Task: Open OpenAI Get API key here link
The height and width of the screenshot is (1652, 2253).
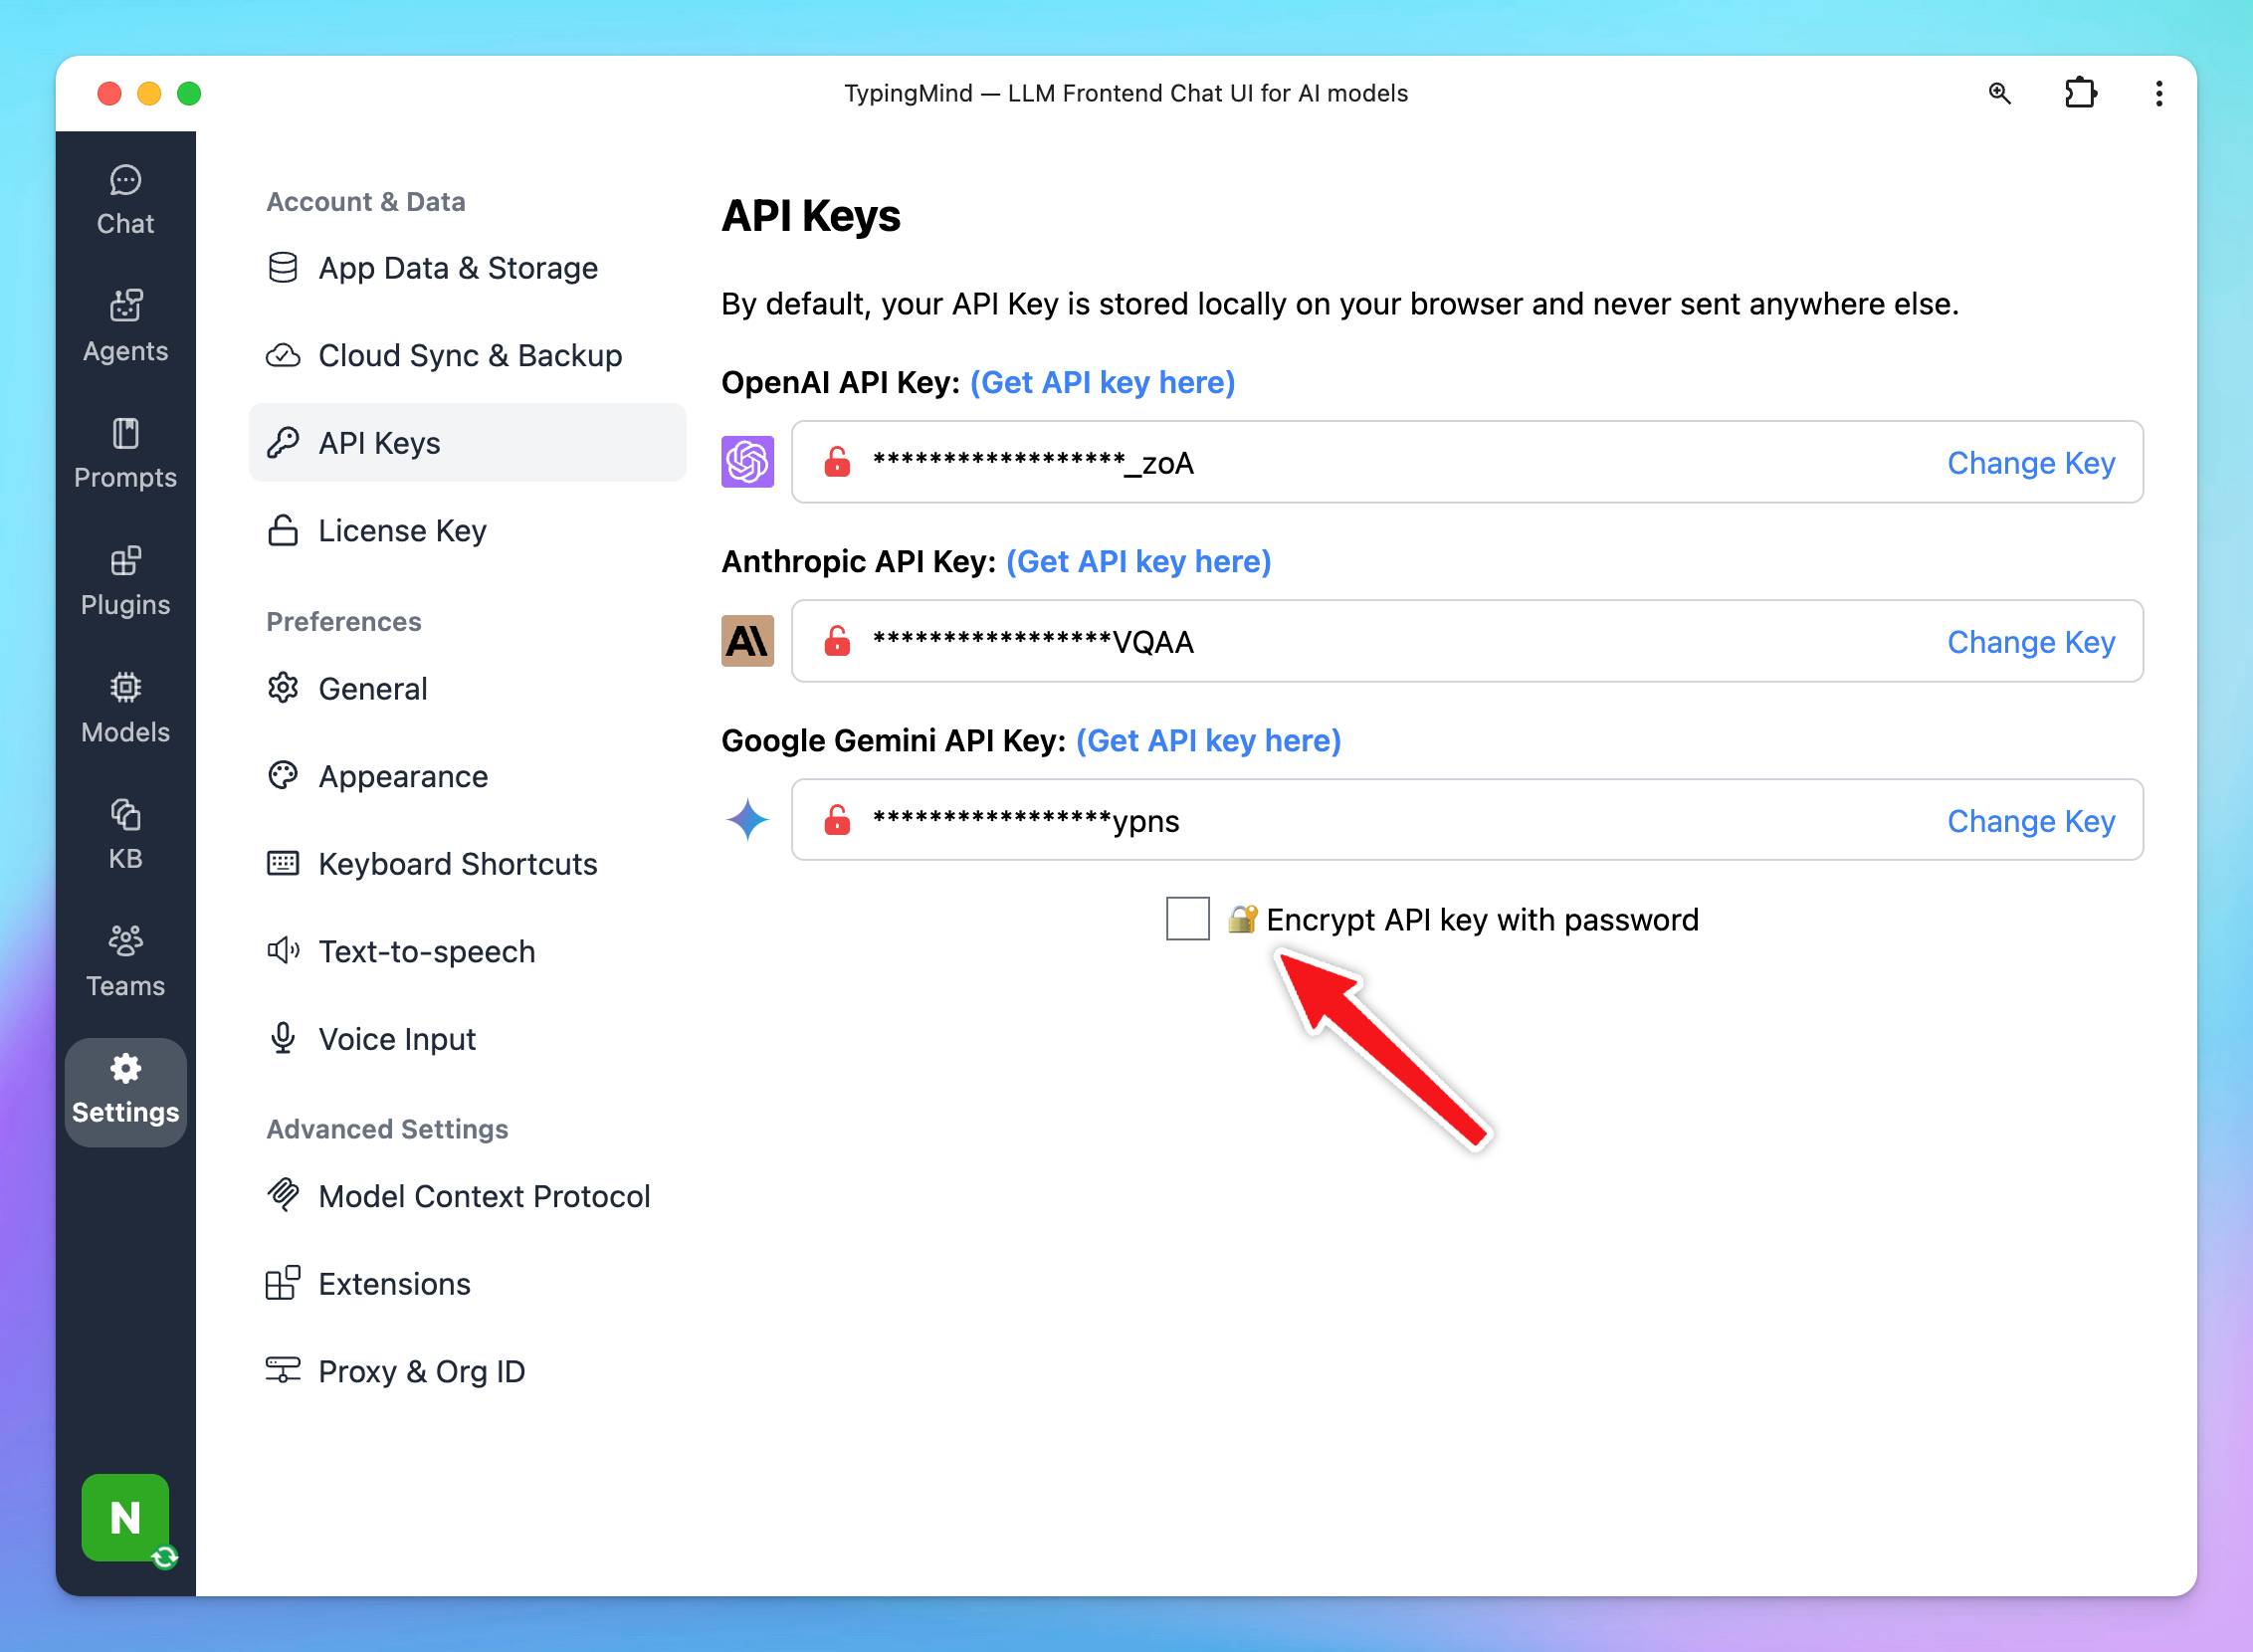Action: pyautogui.click(x=1102, y=382)
